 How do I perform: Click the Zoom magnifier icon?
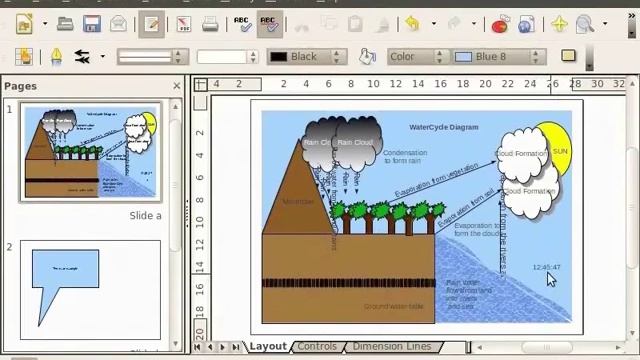pos(585,24)
